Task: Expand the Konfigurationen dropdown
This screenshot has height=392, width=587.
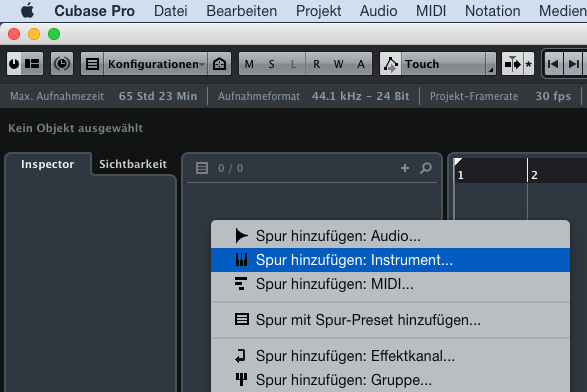Action: (x=155, y=64)
